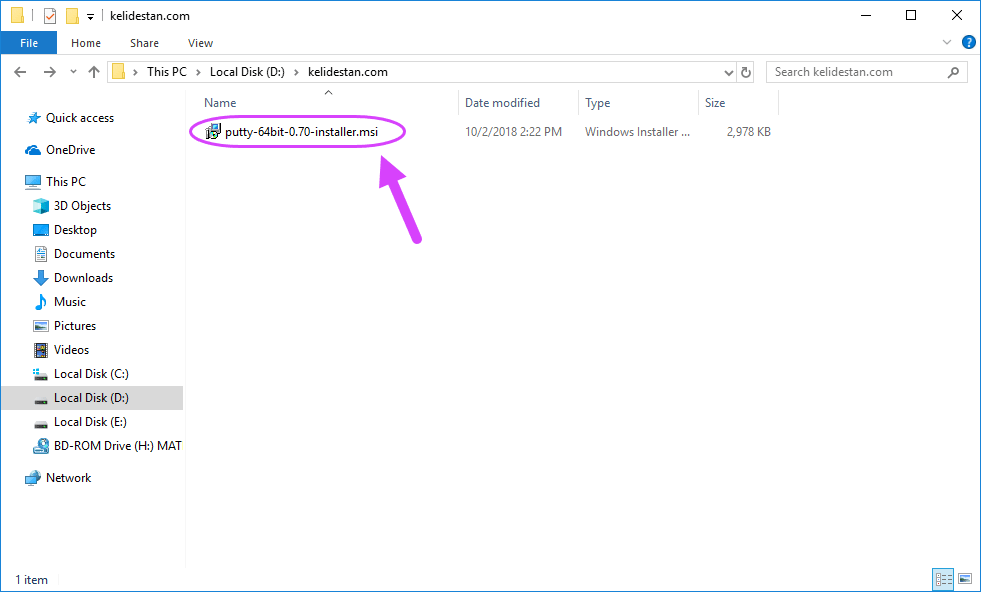
Task: Click Local Disk (D:) in the address path
Action: click(247, 72)
